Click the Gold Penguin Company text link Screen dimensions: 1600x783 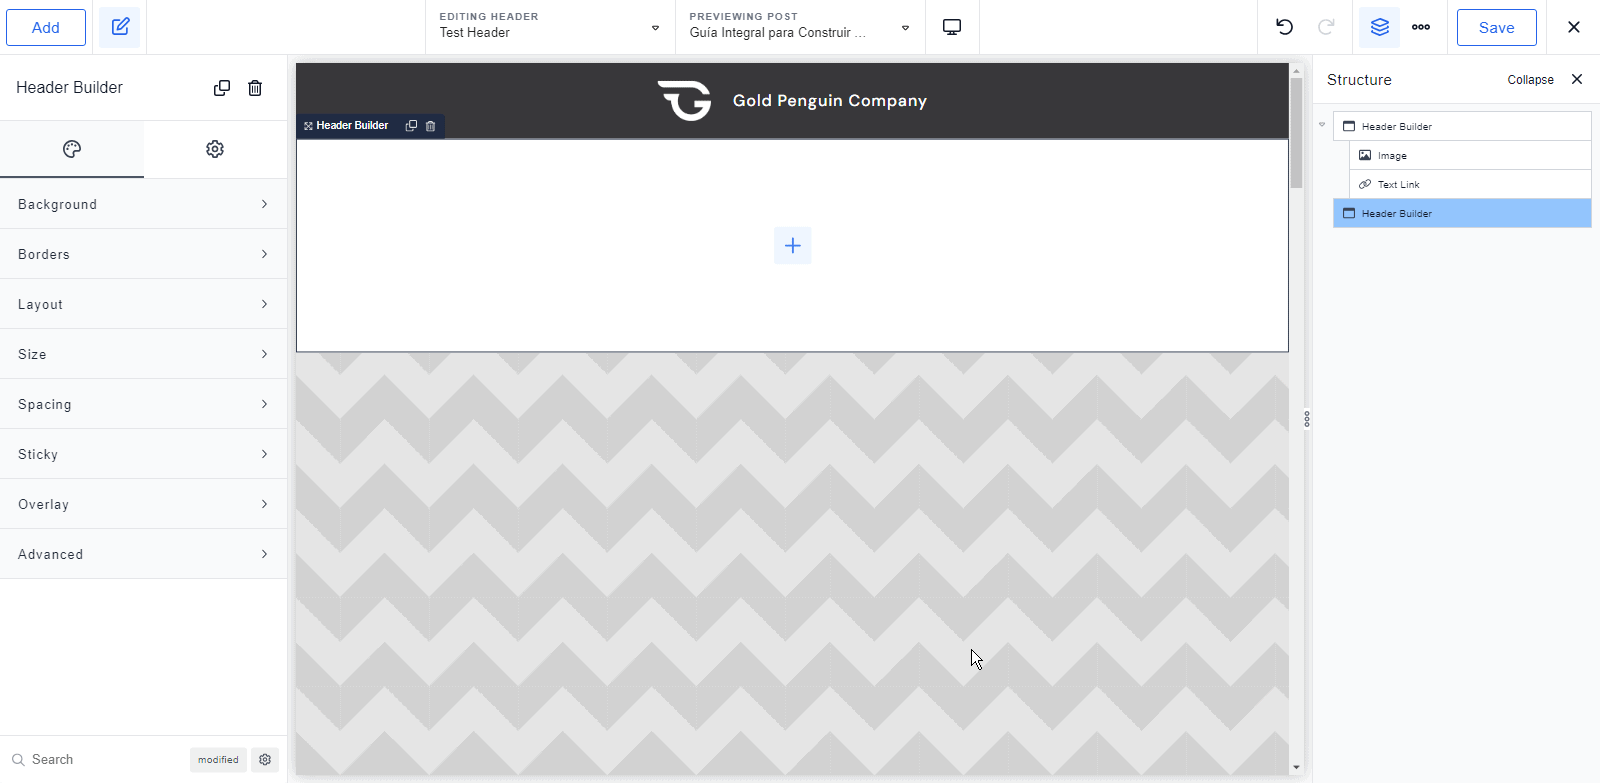830,100
